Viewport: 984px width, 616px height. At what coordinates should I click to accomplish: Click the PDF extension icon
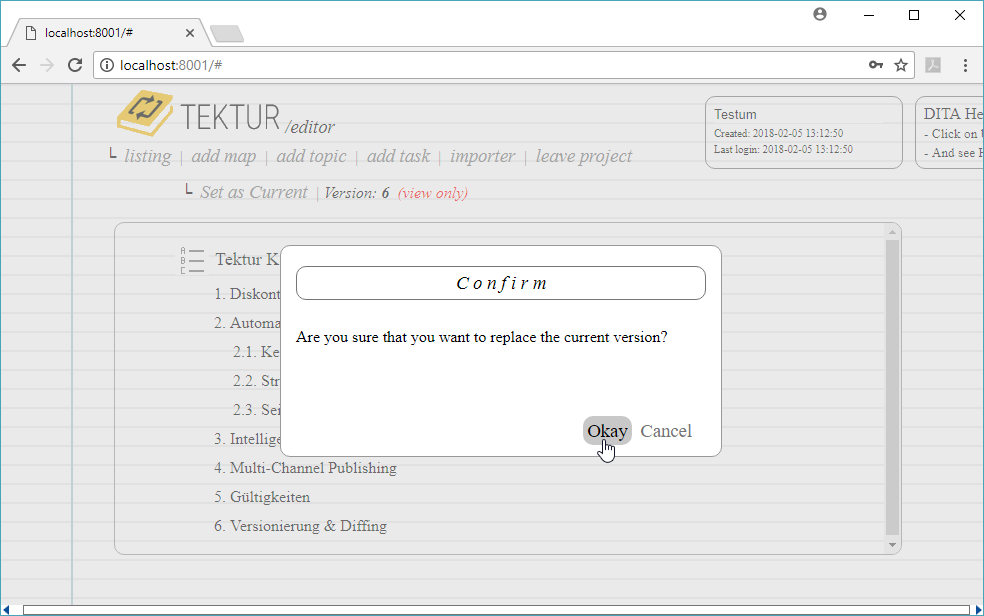pyautogui.click(x=933, y=65)
